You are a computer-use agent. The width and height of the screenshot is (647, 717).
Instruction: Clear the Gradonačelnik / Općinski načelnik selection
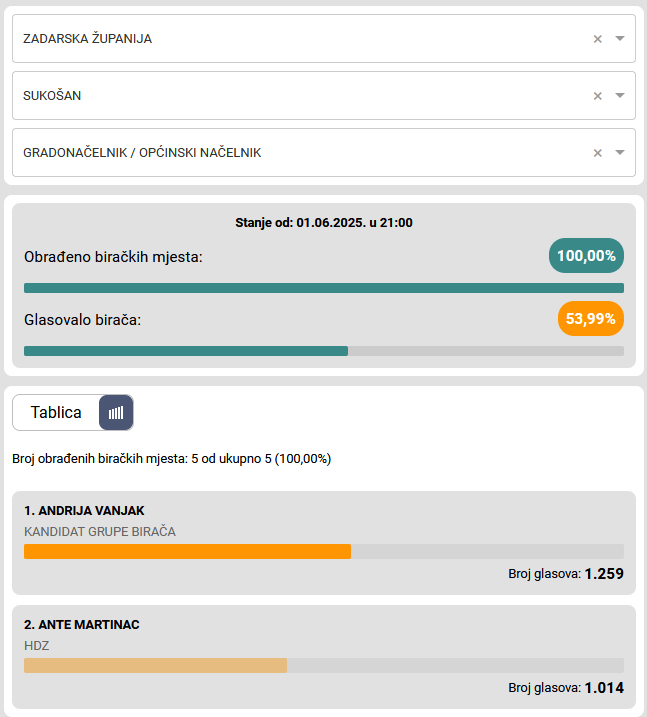[597, 153]
